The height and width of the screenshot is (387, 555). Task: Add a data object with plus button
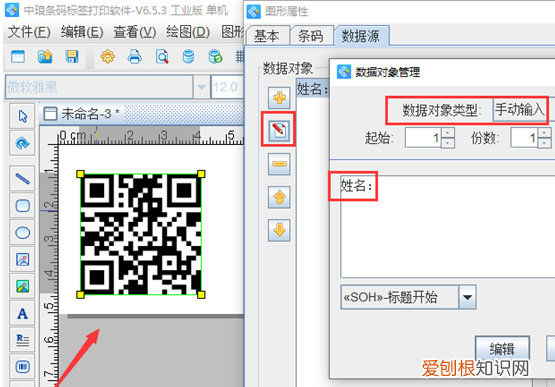point(279,98)
